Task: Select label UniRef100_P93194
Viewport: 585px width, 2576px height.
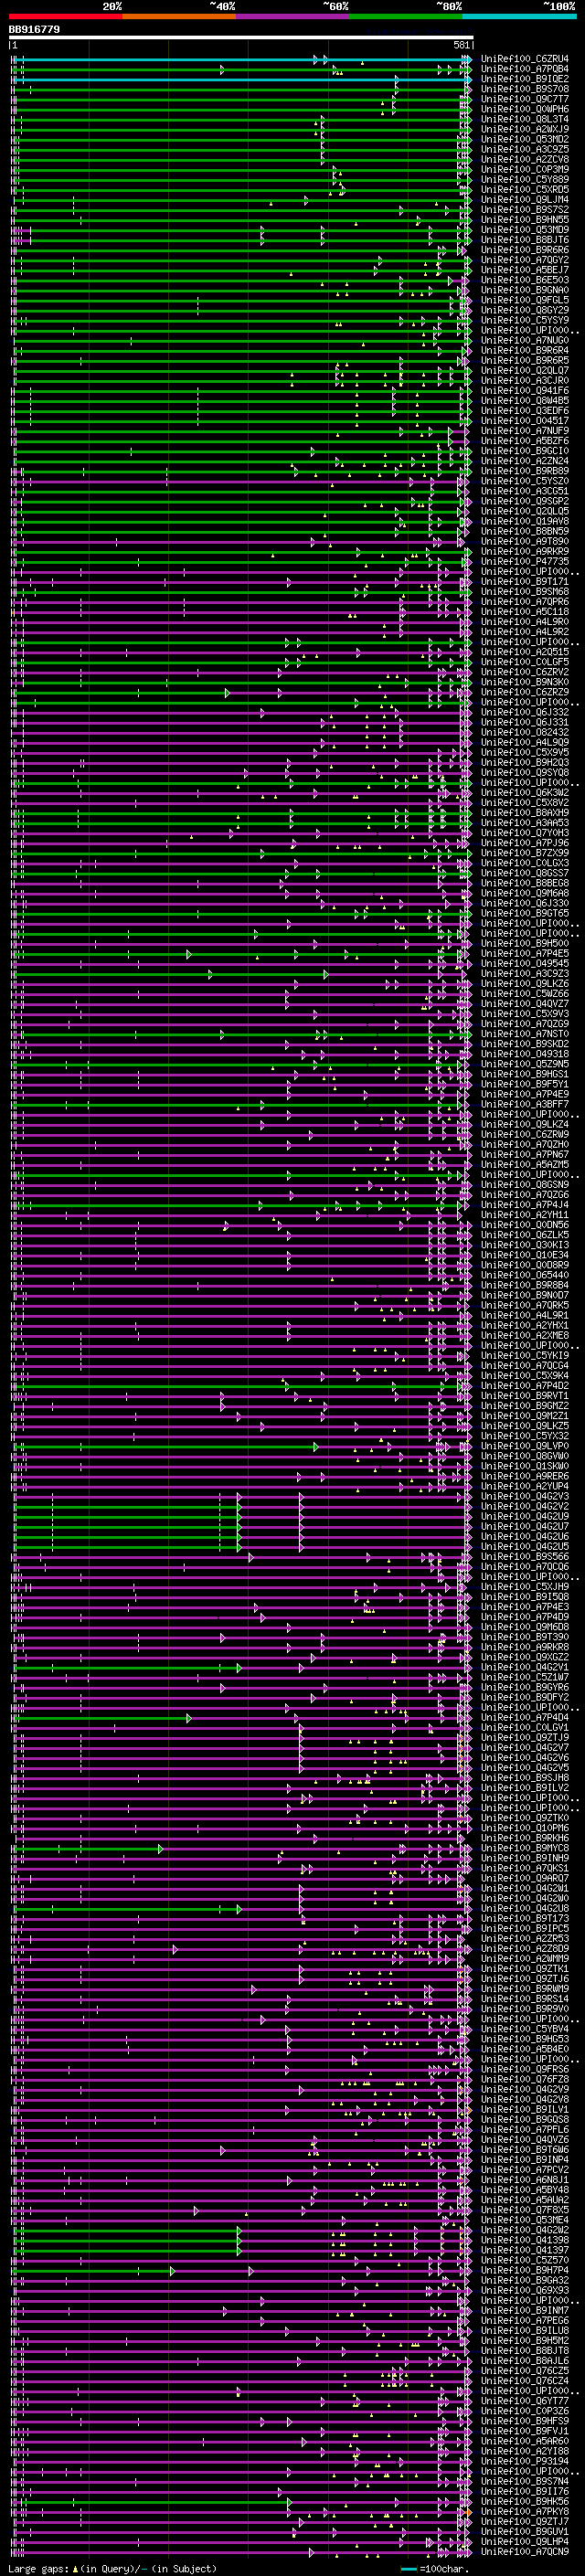Action: [x=525, y=2461]
